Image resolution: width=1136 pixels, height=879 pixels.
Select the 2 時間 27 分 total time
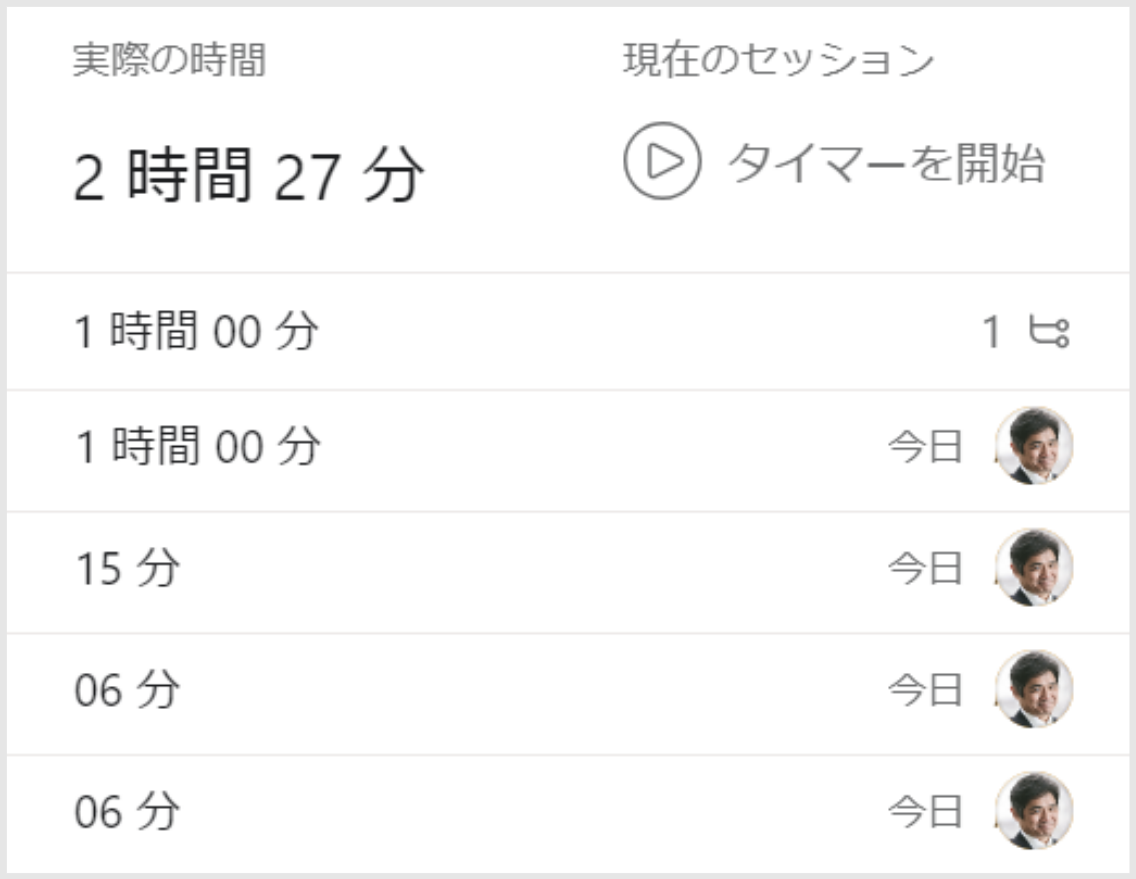tap(249, 175)
